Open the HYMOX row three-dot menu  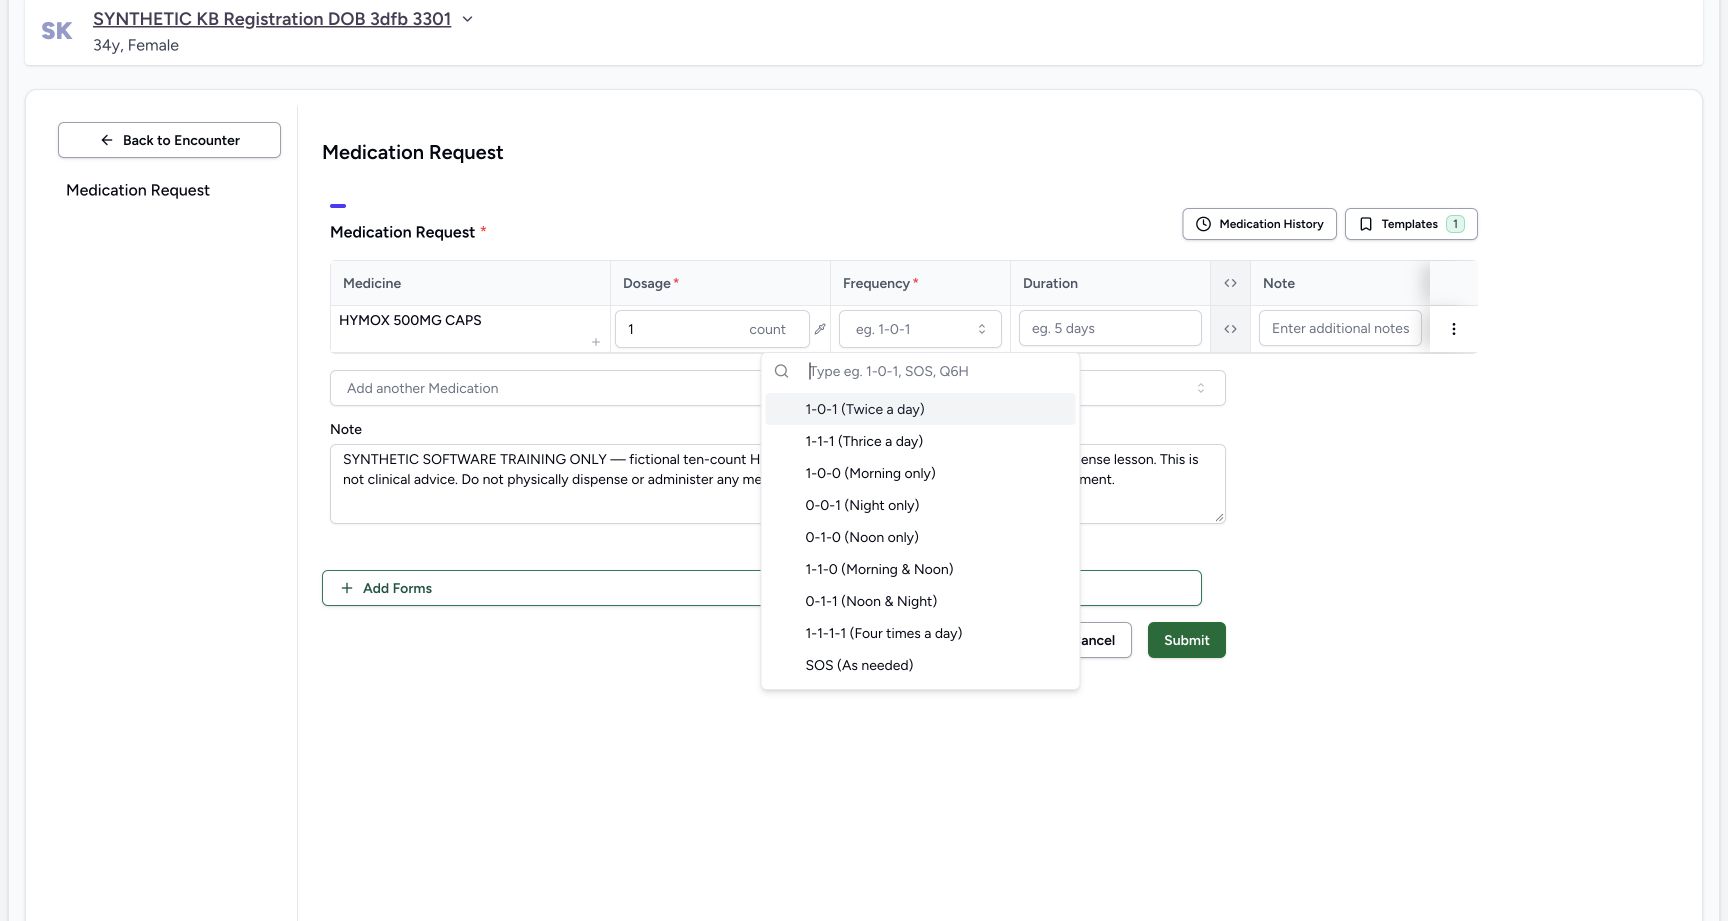(1453, 329)
